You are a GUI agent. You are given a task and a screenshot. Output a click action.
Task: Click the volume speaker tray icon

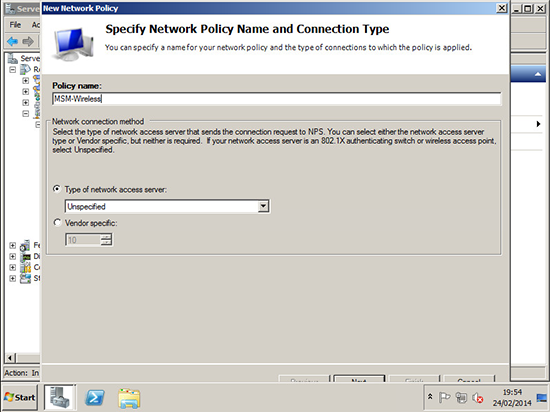[x=477, y=398]
